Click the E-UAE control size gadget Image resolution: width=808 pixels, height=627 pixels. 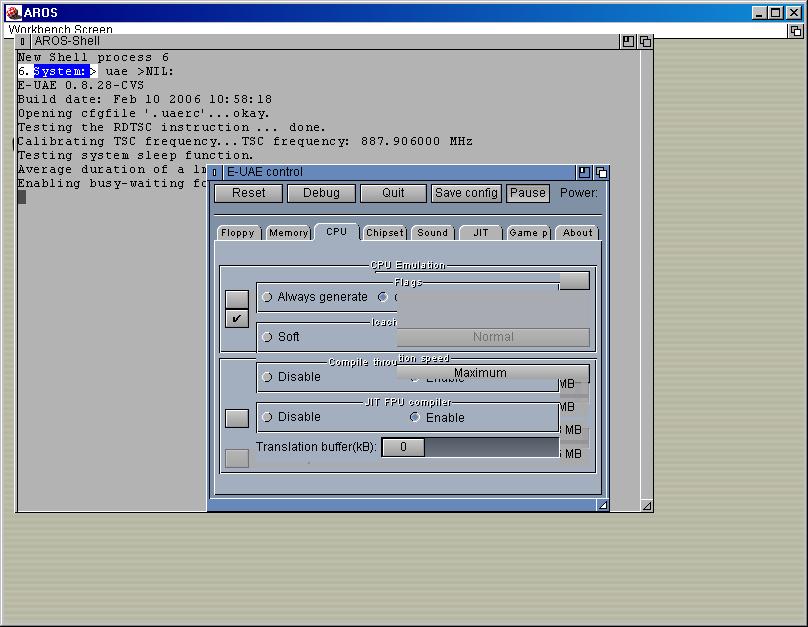(x=603, y=505)
